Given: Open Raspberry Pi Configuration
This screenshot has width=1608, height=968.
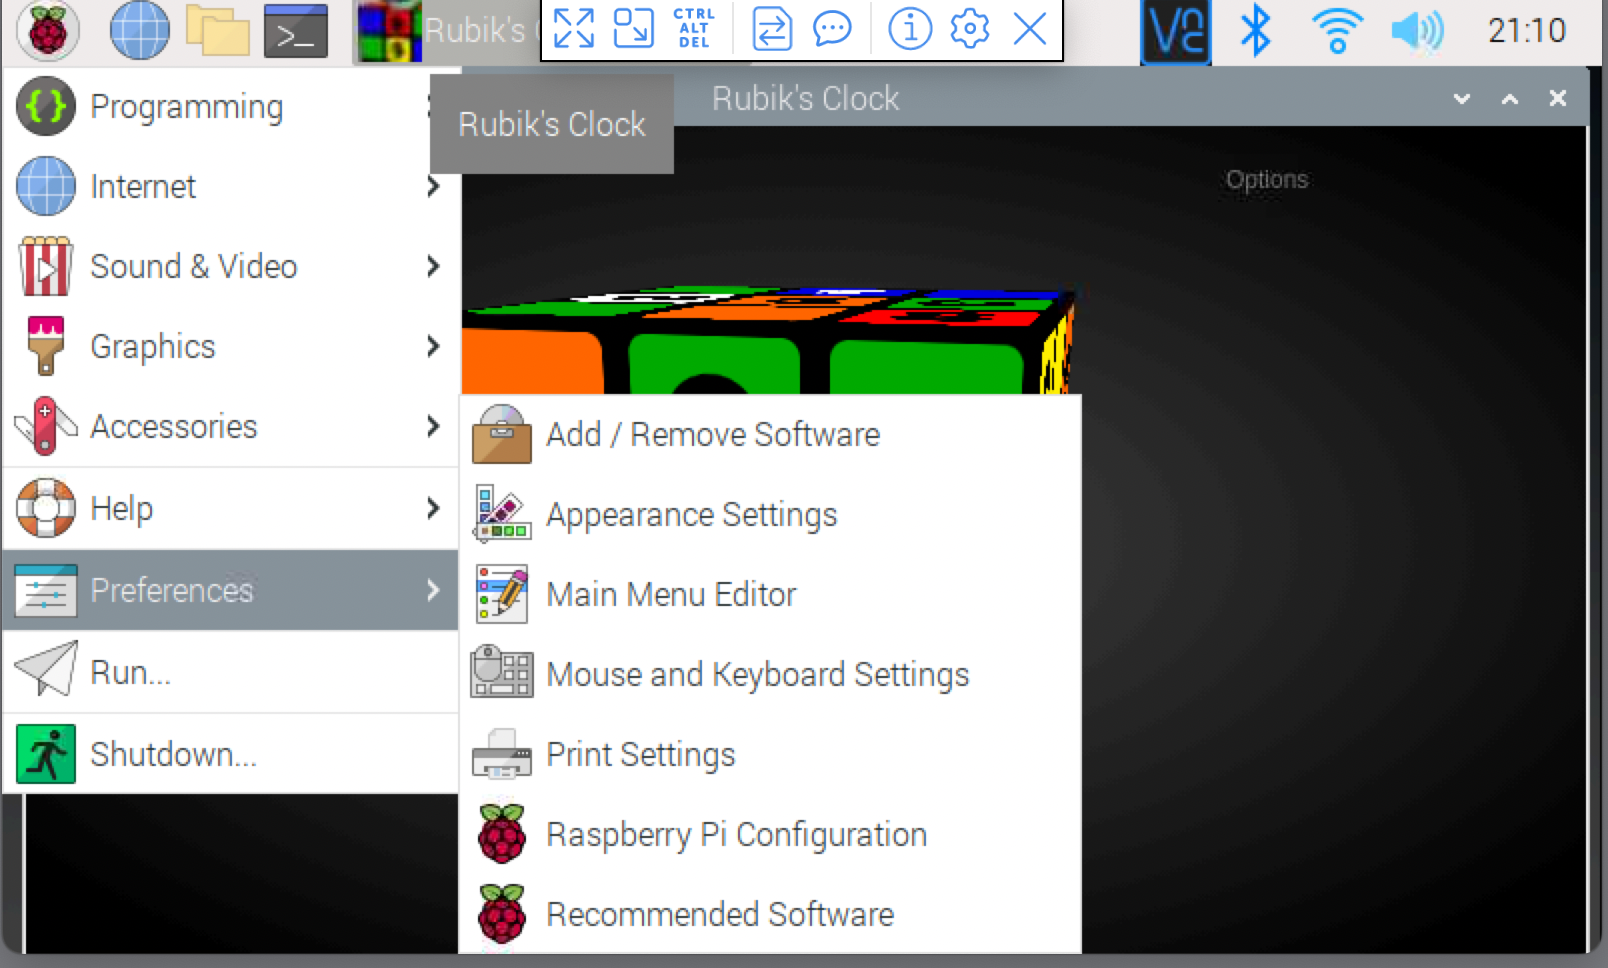Looking at the screenshot, I should tap(770, 834).
